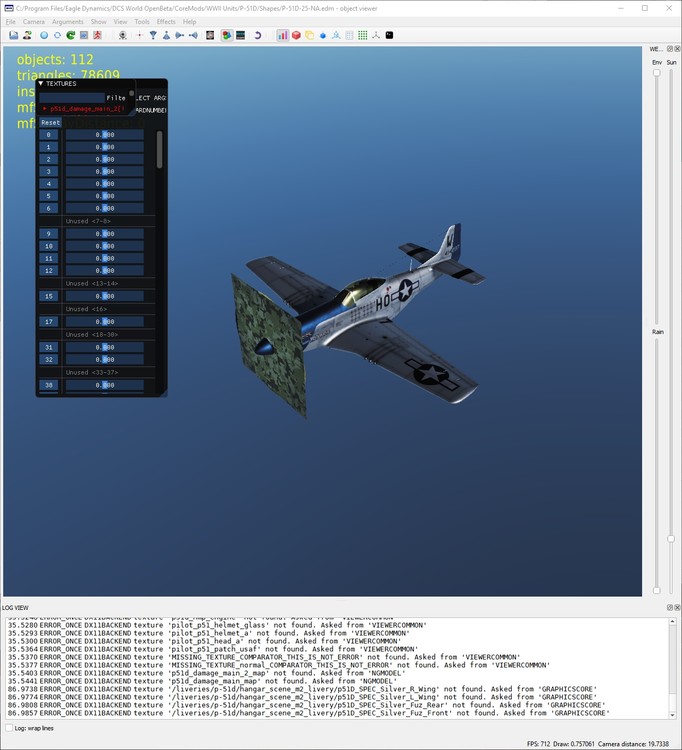Click the blue picture square toolbar icon

pos(84,35)
